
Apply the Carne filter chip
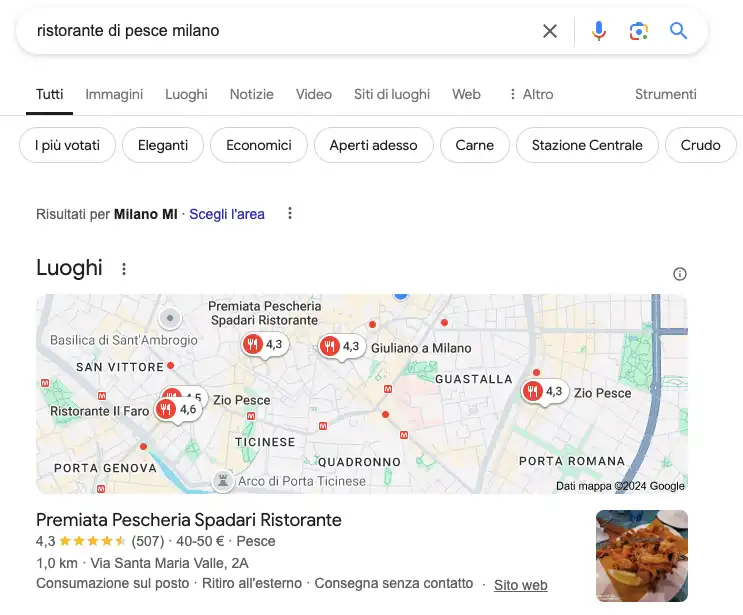(x=475, y=145)
